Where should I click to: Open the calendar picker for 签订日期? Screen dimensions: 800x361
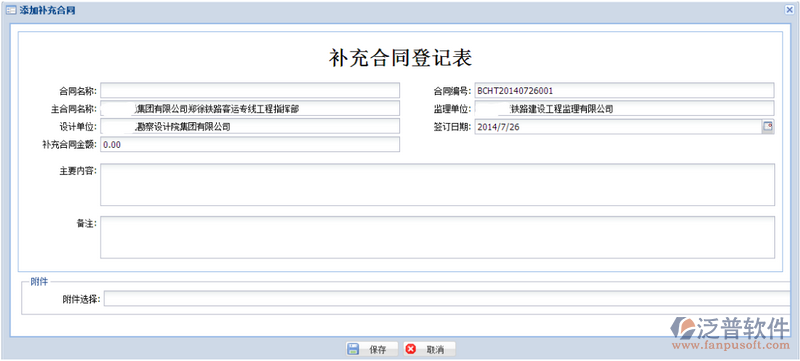pyautogui.click(x=768, y=127)
